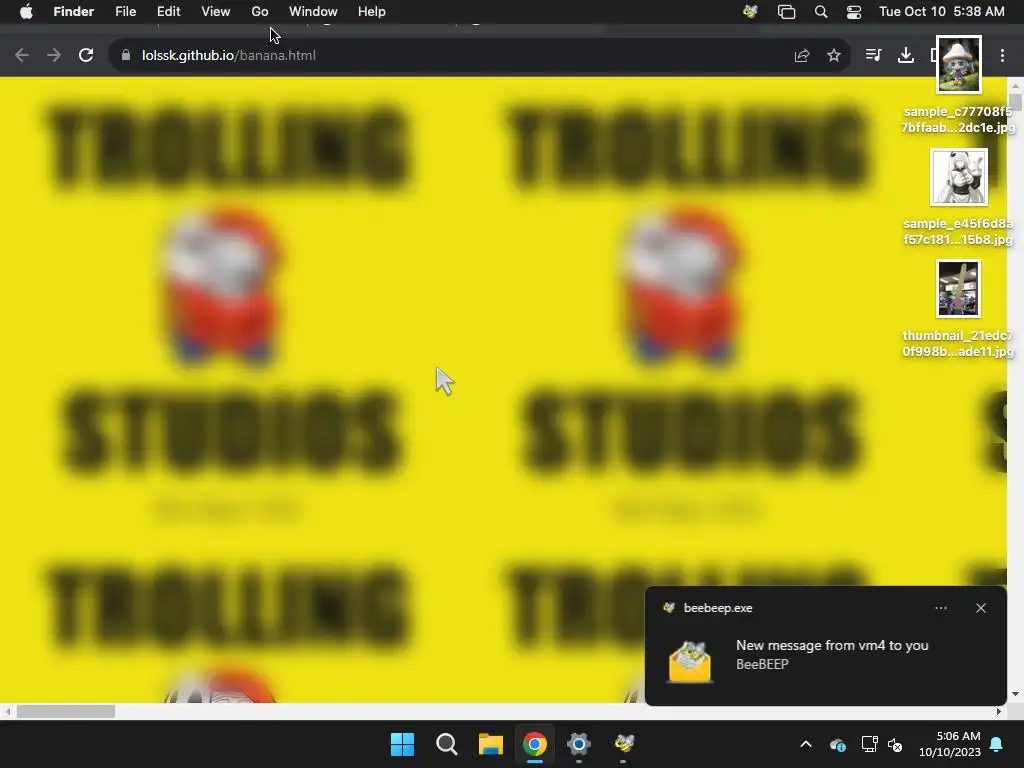
Task: Click the OneDrive cloud tray icon
Action: pyautogui.click(x=838, y=745)
